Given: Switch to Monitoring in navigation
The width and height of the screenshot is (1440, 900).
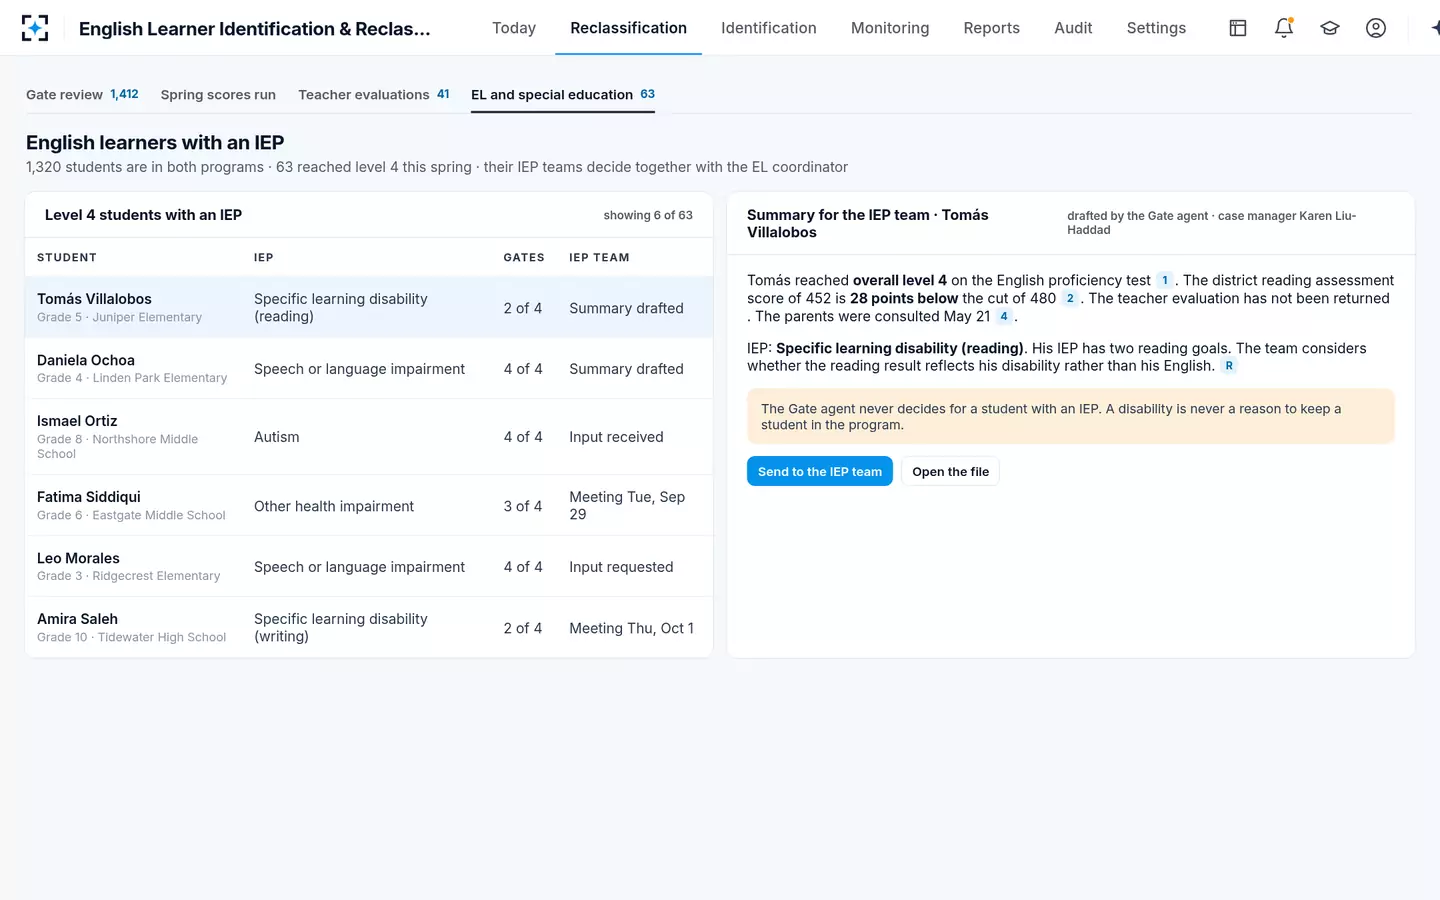Looking at the screenshot, I should [890, 28].
